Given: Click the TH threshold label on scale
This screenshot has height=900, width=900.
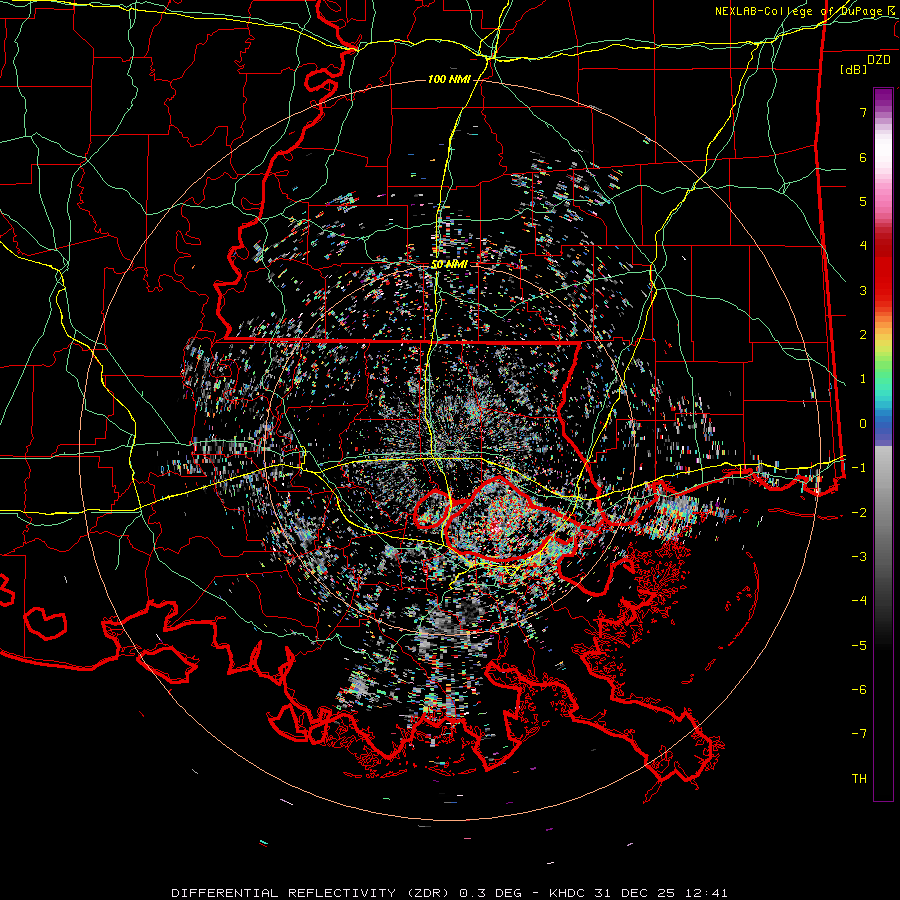Looking at the screenshot, I should 859,778.
